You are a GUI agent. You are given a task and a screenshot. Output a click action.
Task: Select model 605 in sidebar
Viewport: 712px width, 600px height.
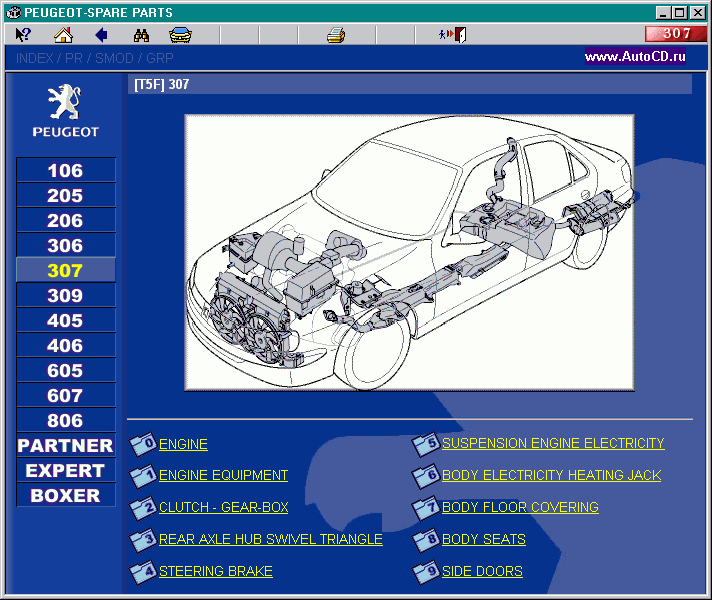pos(65,371)
